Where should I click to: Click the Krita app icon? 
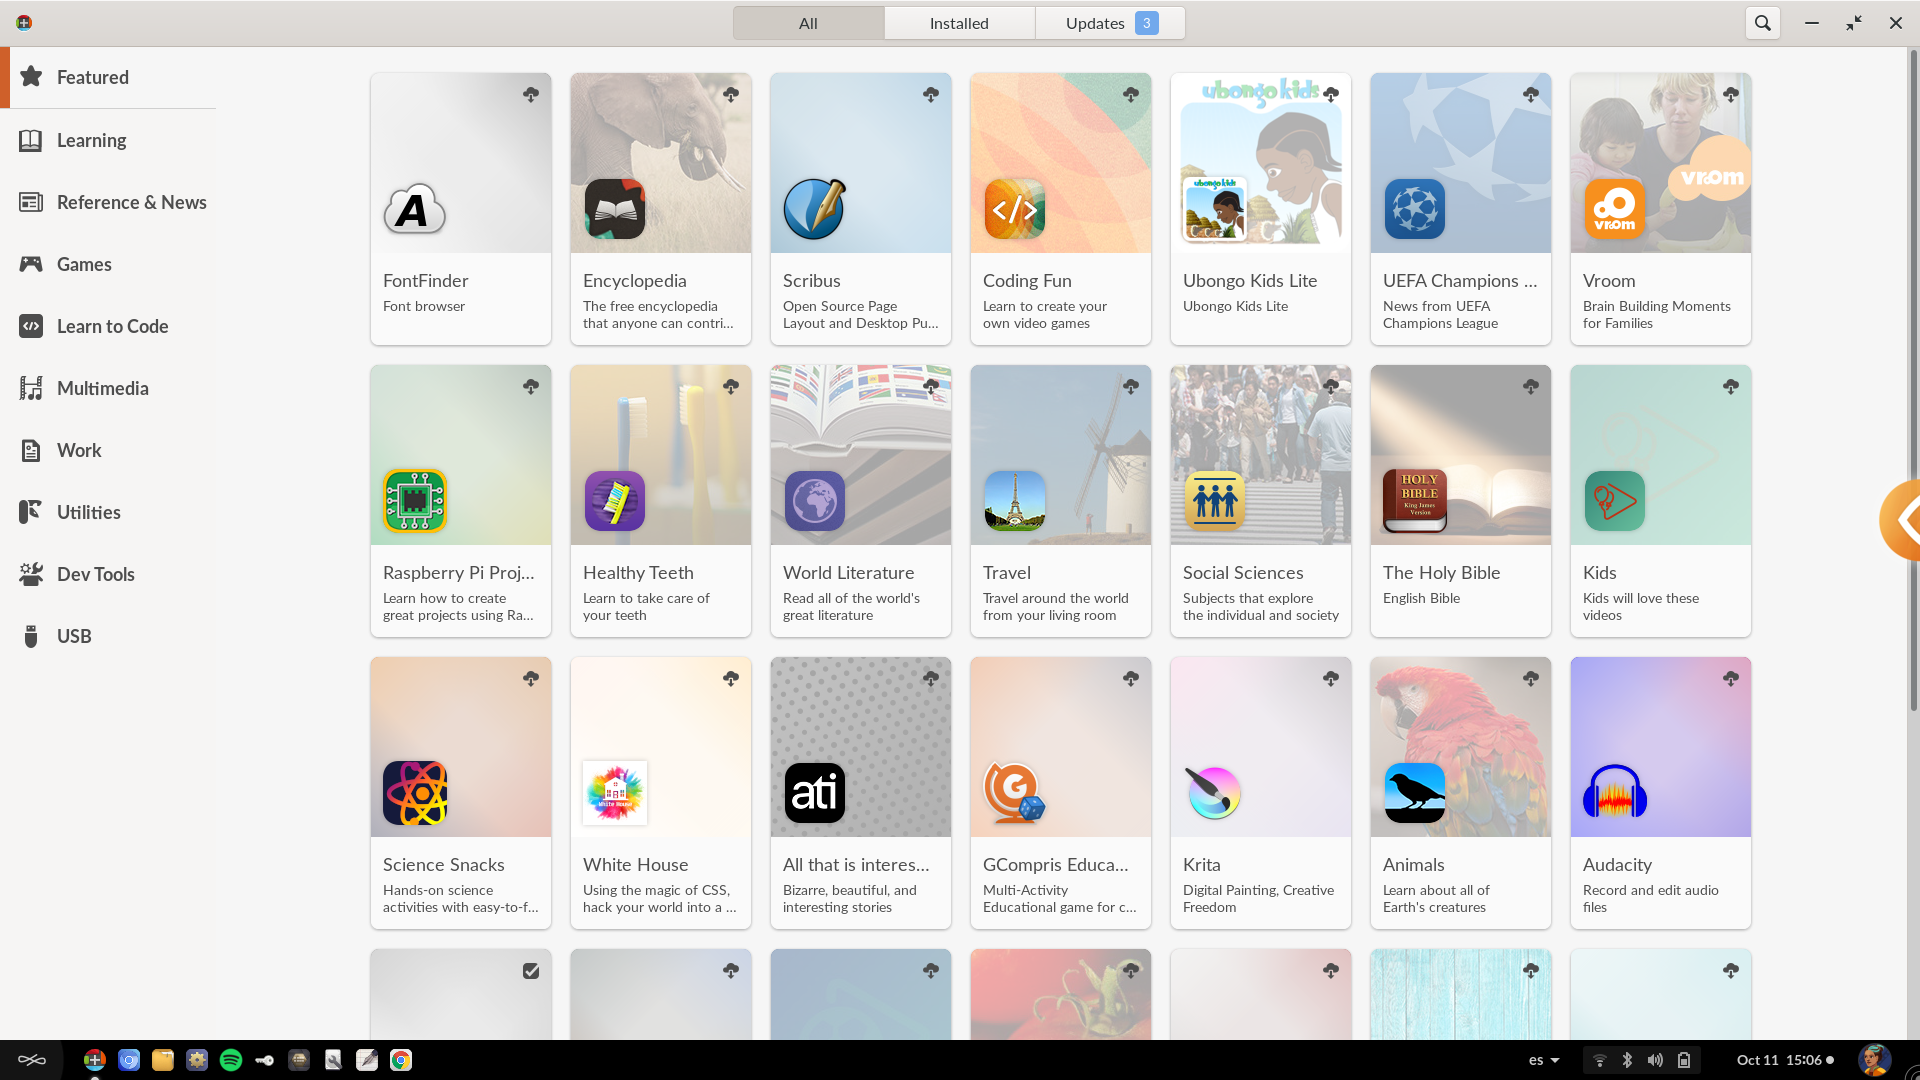[1215, 794]
